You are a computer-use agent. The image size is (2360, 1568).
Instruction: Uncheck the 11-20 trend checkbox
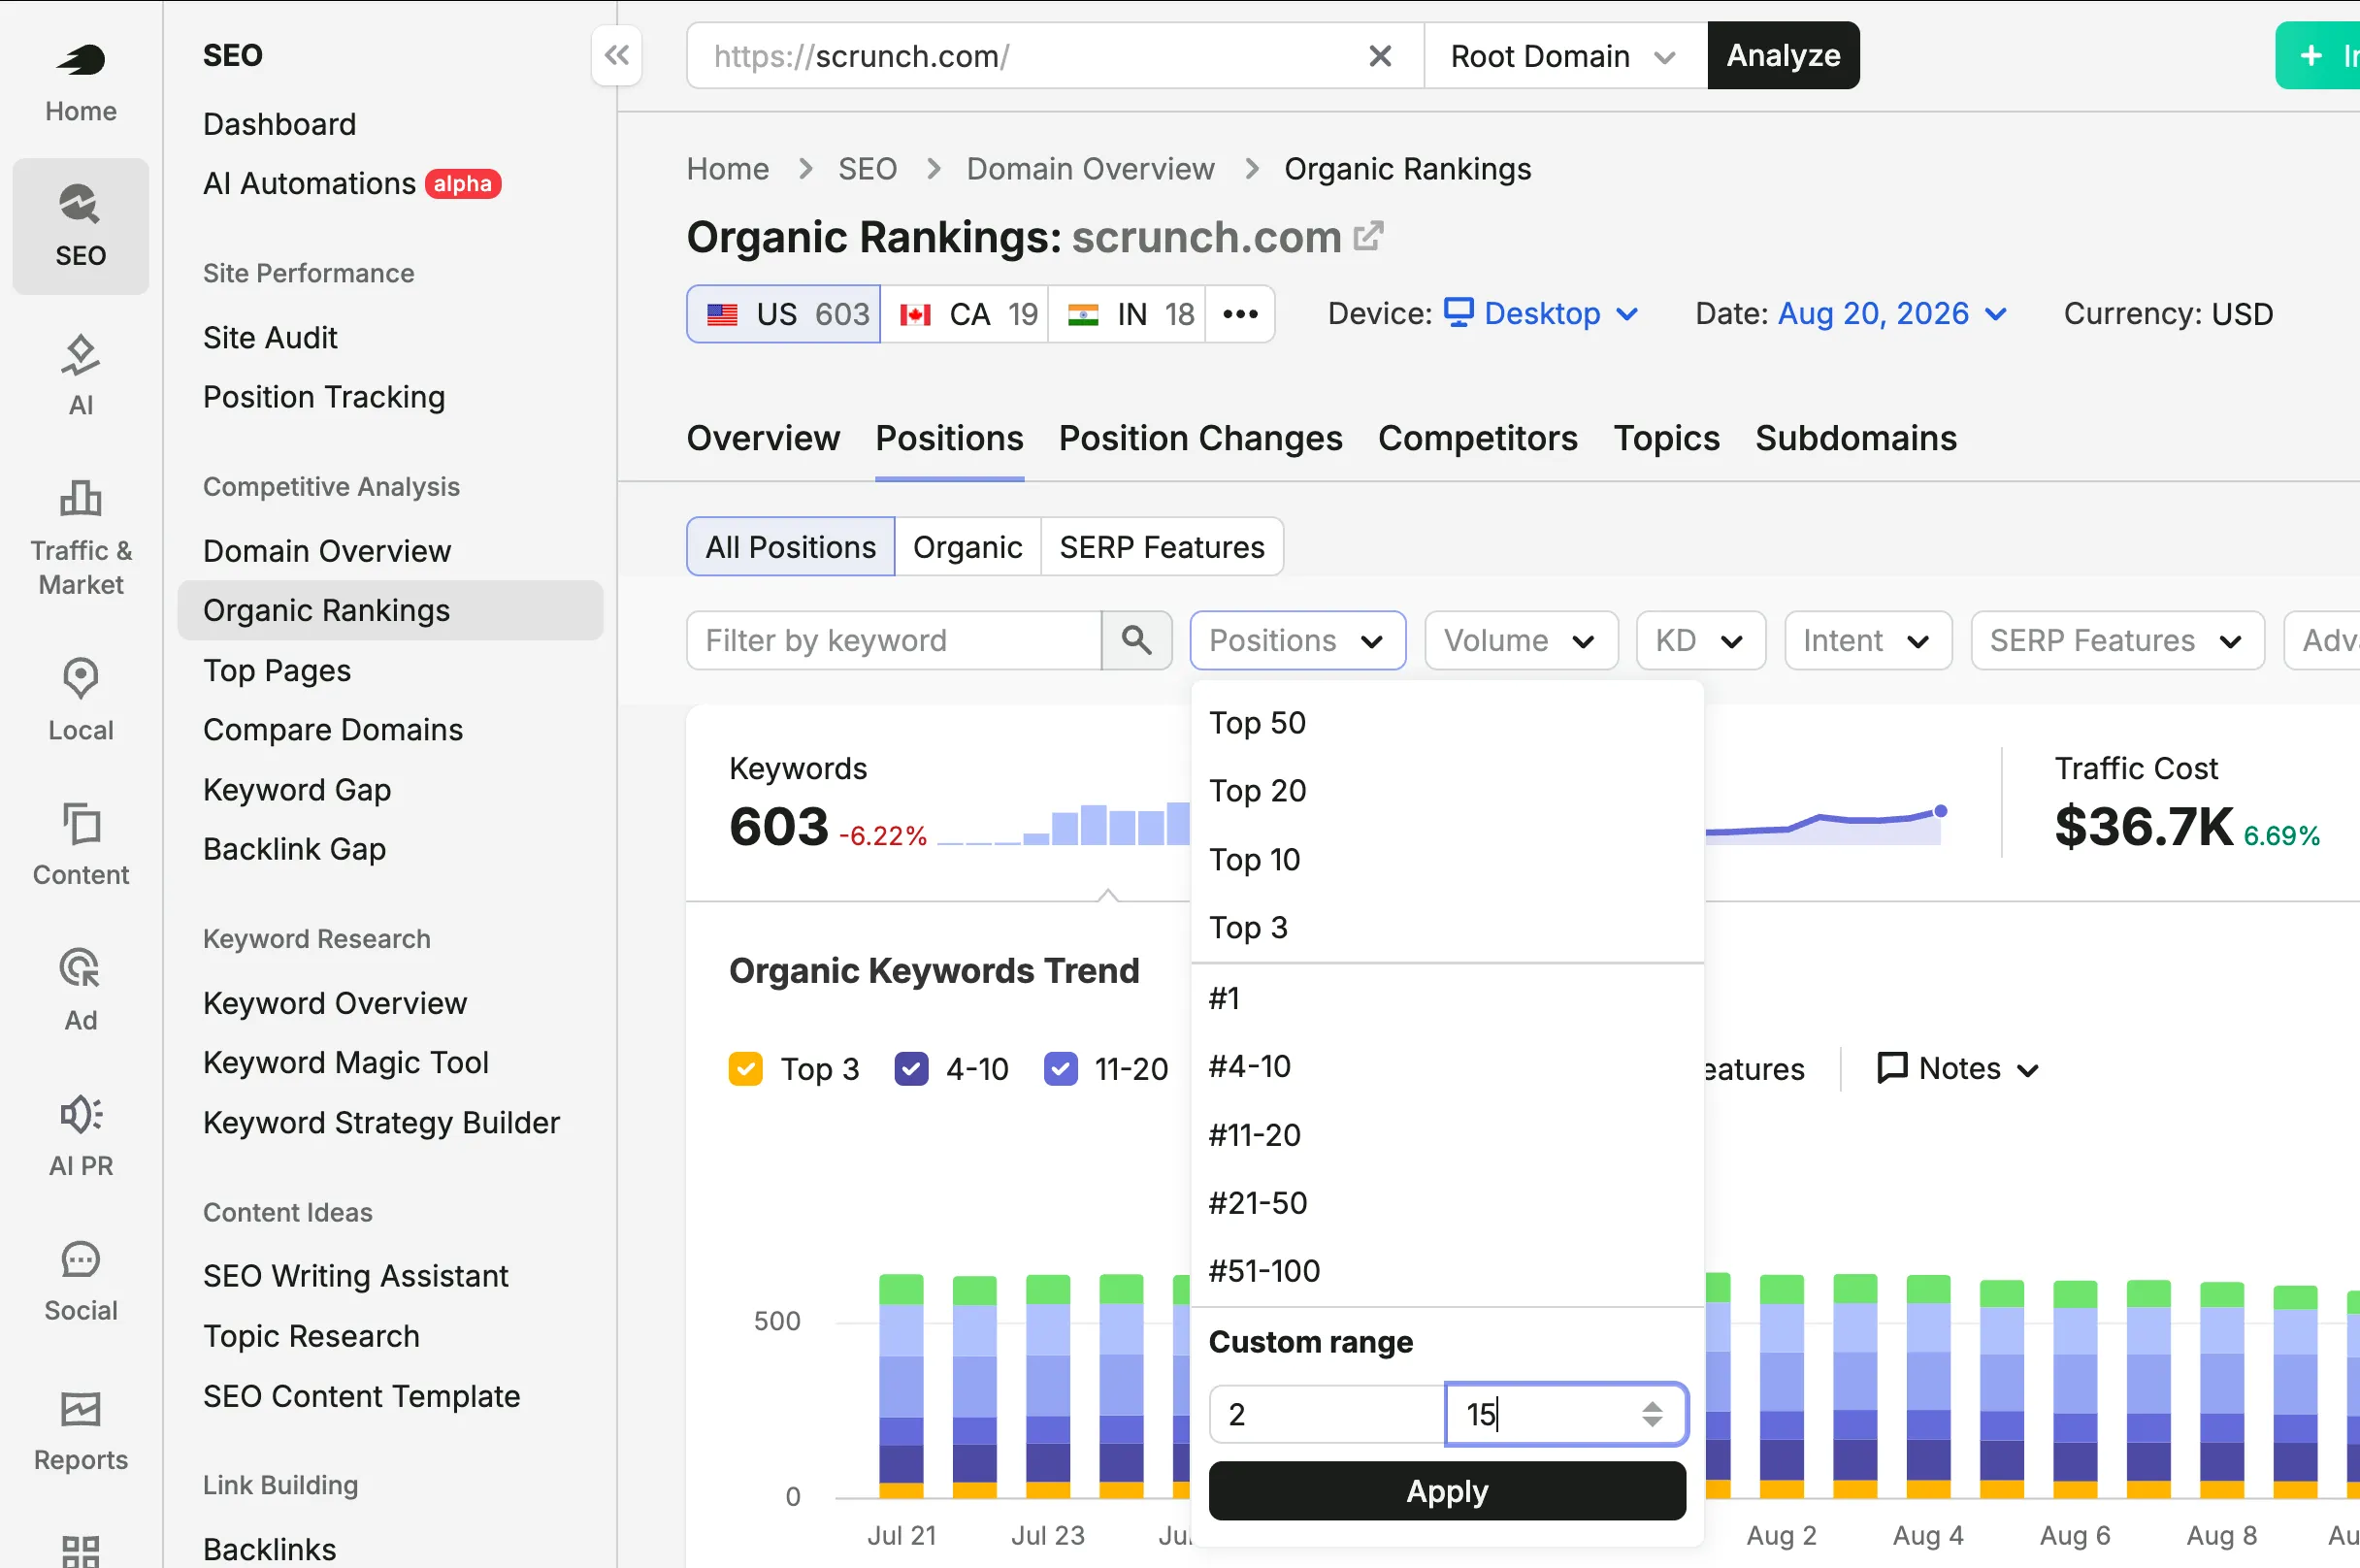click(x=1061, y=1068)
